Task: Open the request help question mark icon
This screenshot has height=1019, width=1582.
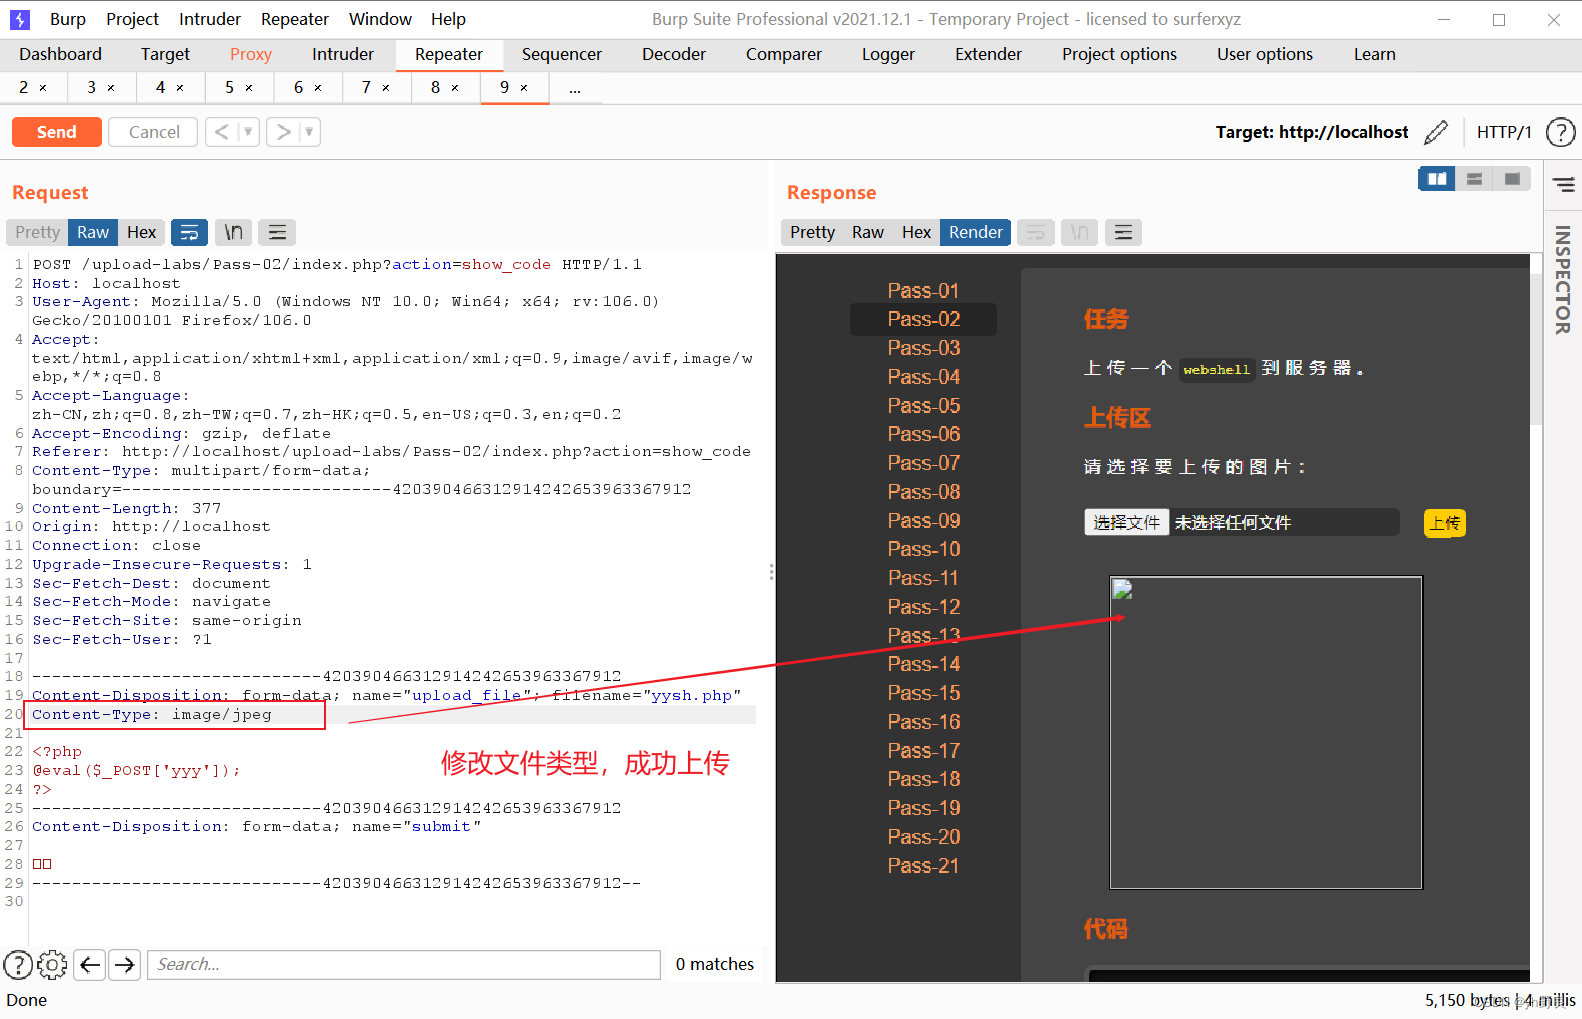Action: point(1560,132)
